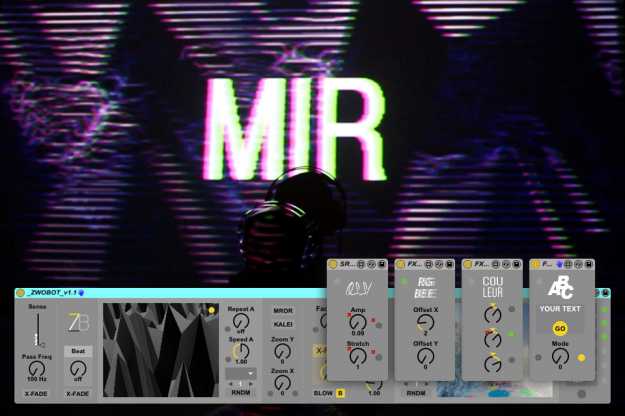Toggle green LED beside RGBEE logo
Image resolution: width=625 pixels, height=416 pixels.
click(404, 281)
